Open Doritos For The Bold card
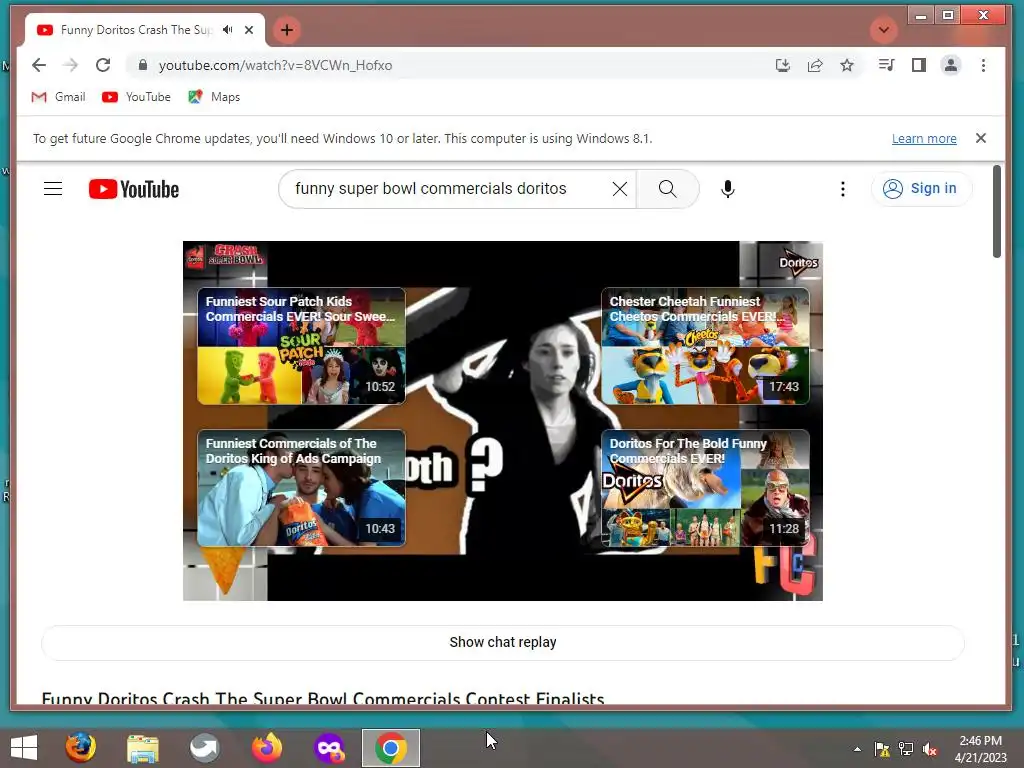Image resolution: width=1024 pixels, height=768 pixels. 705,488
